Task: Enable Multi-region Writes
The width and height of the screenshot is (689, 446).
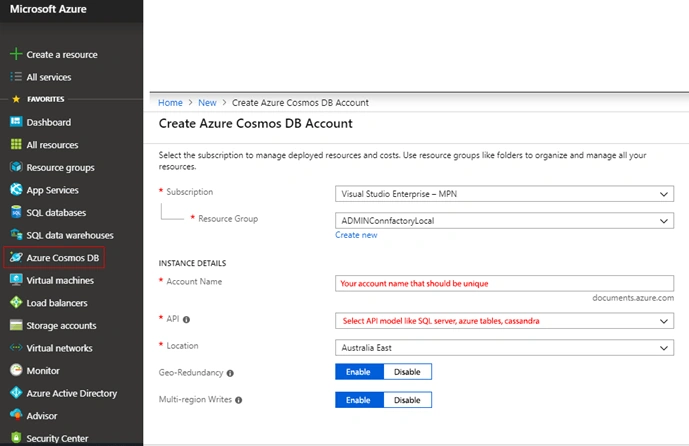Action: 359,400
